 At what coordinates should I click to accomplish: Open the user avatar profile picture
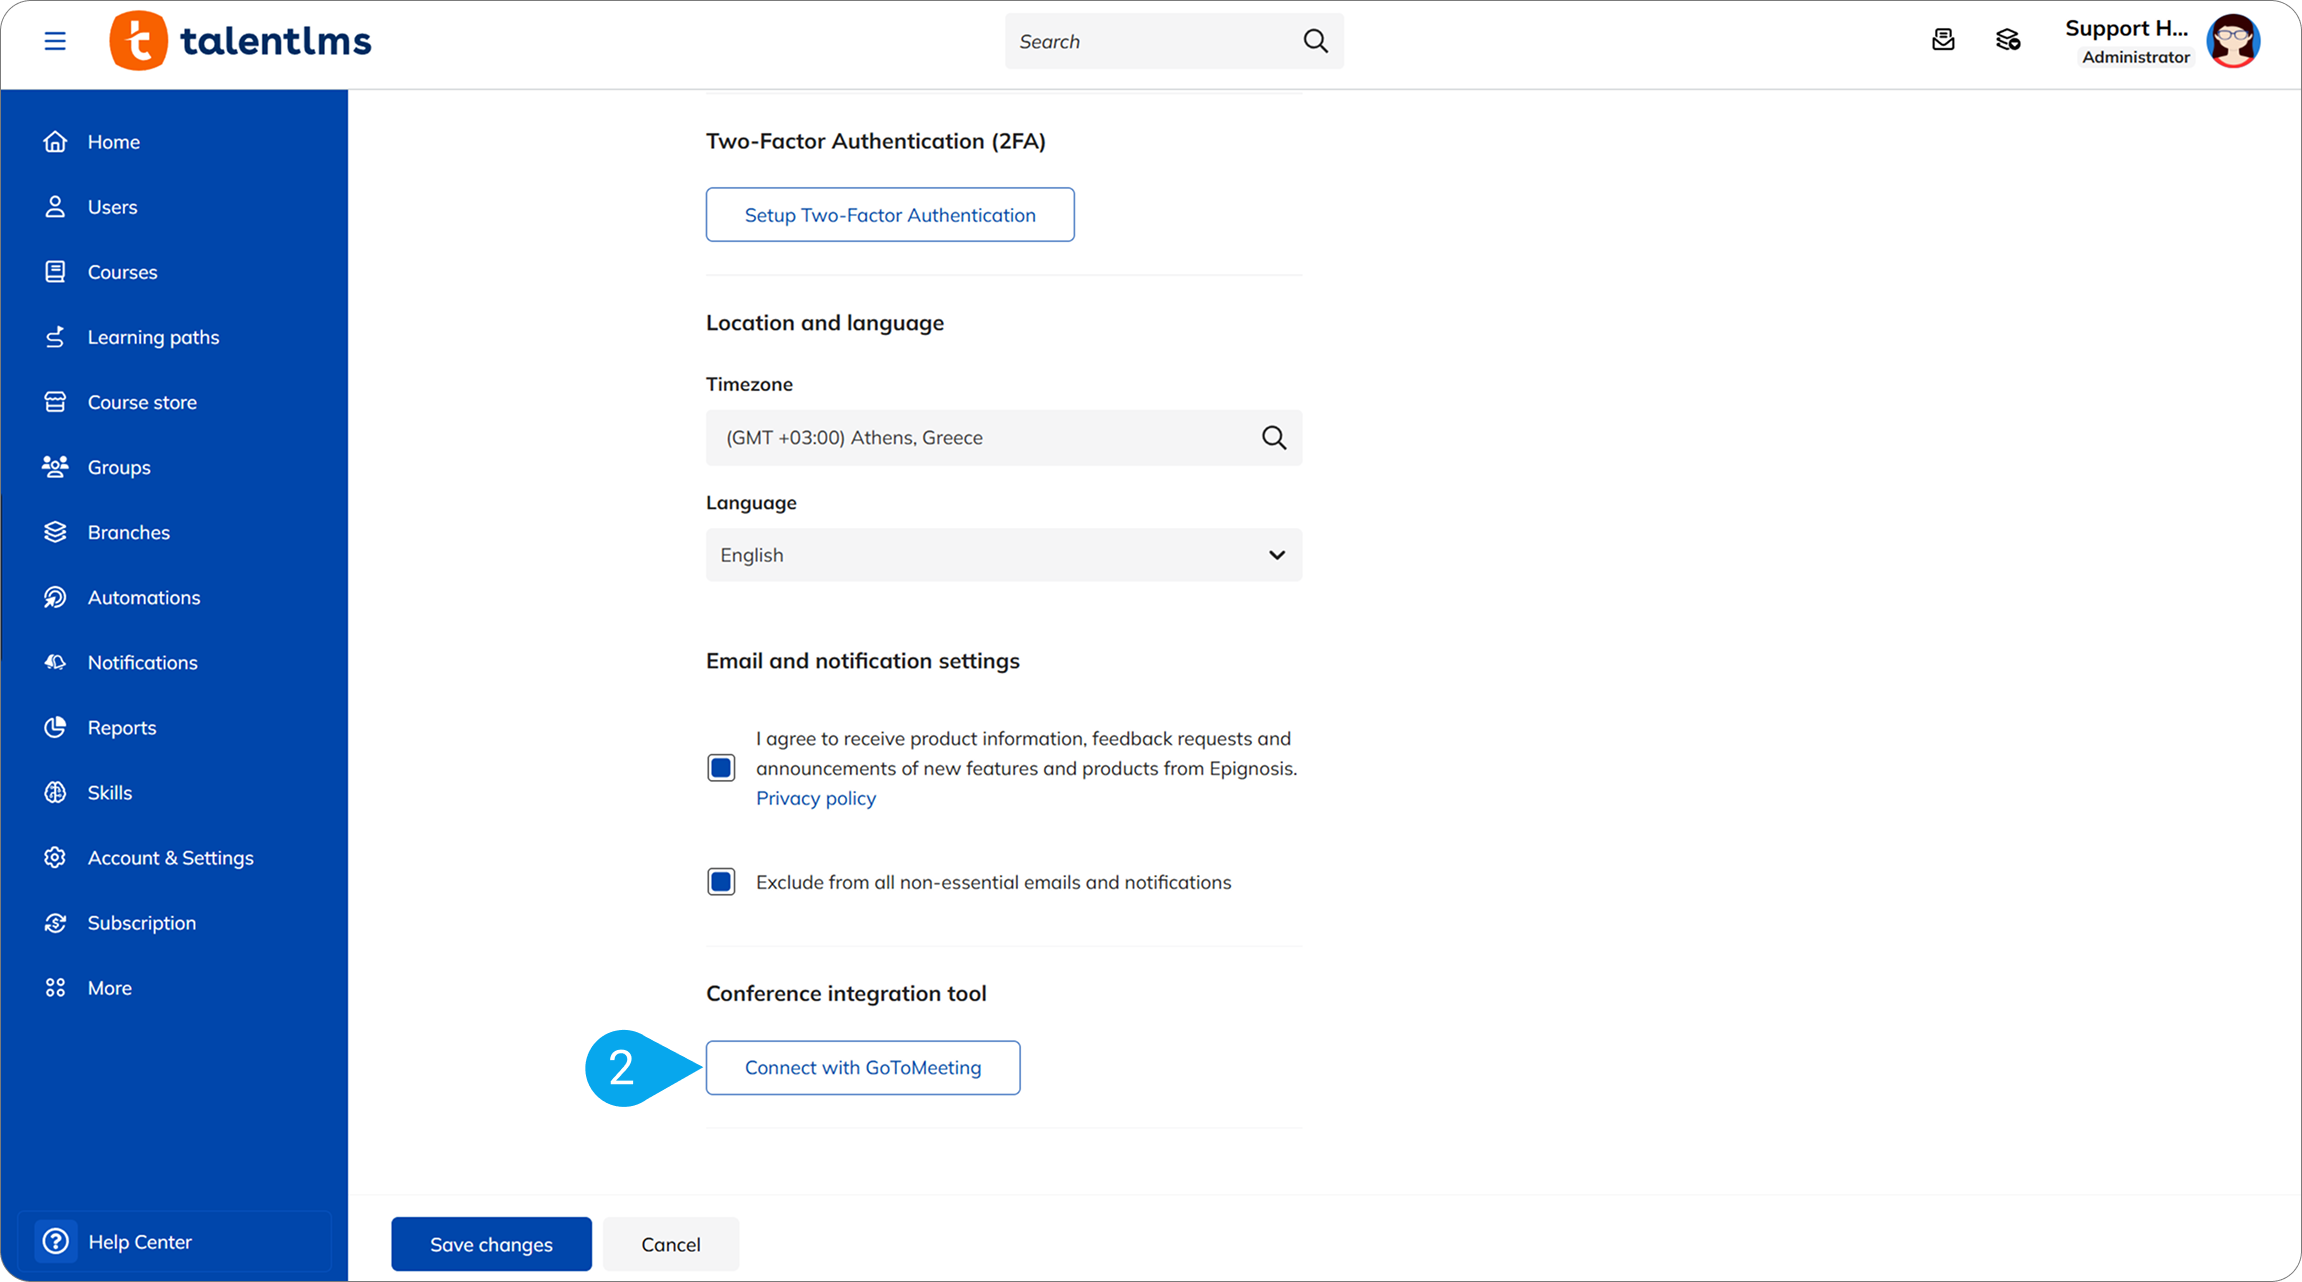2233,41
